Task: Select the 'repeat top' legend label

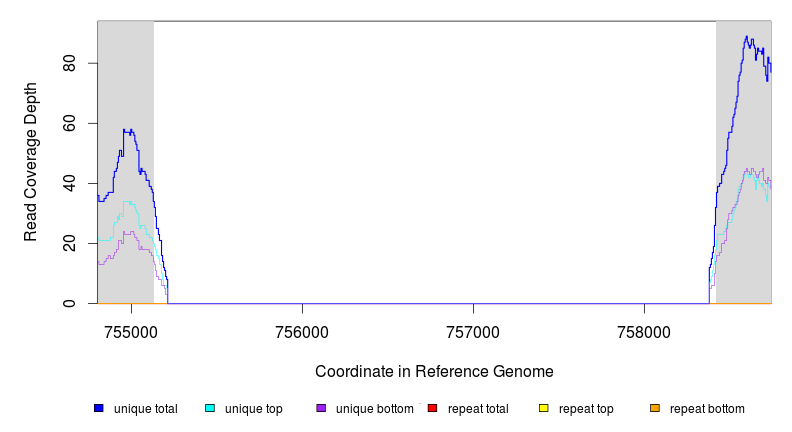Action: [586, 409]
